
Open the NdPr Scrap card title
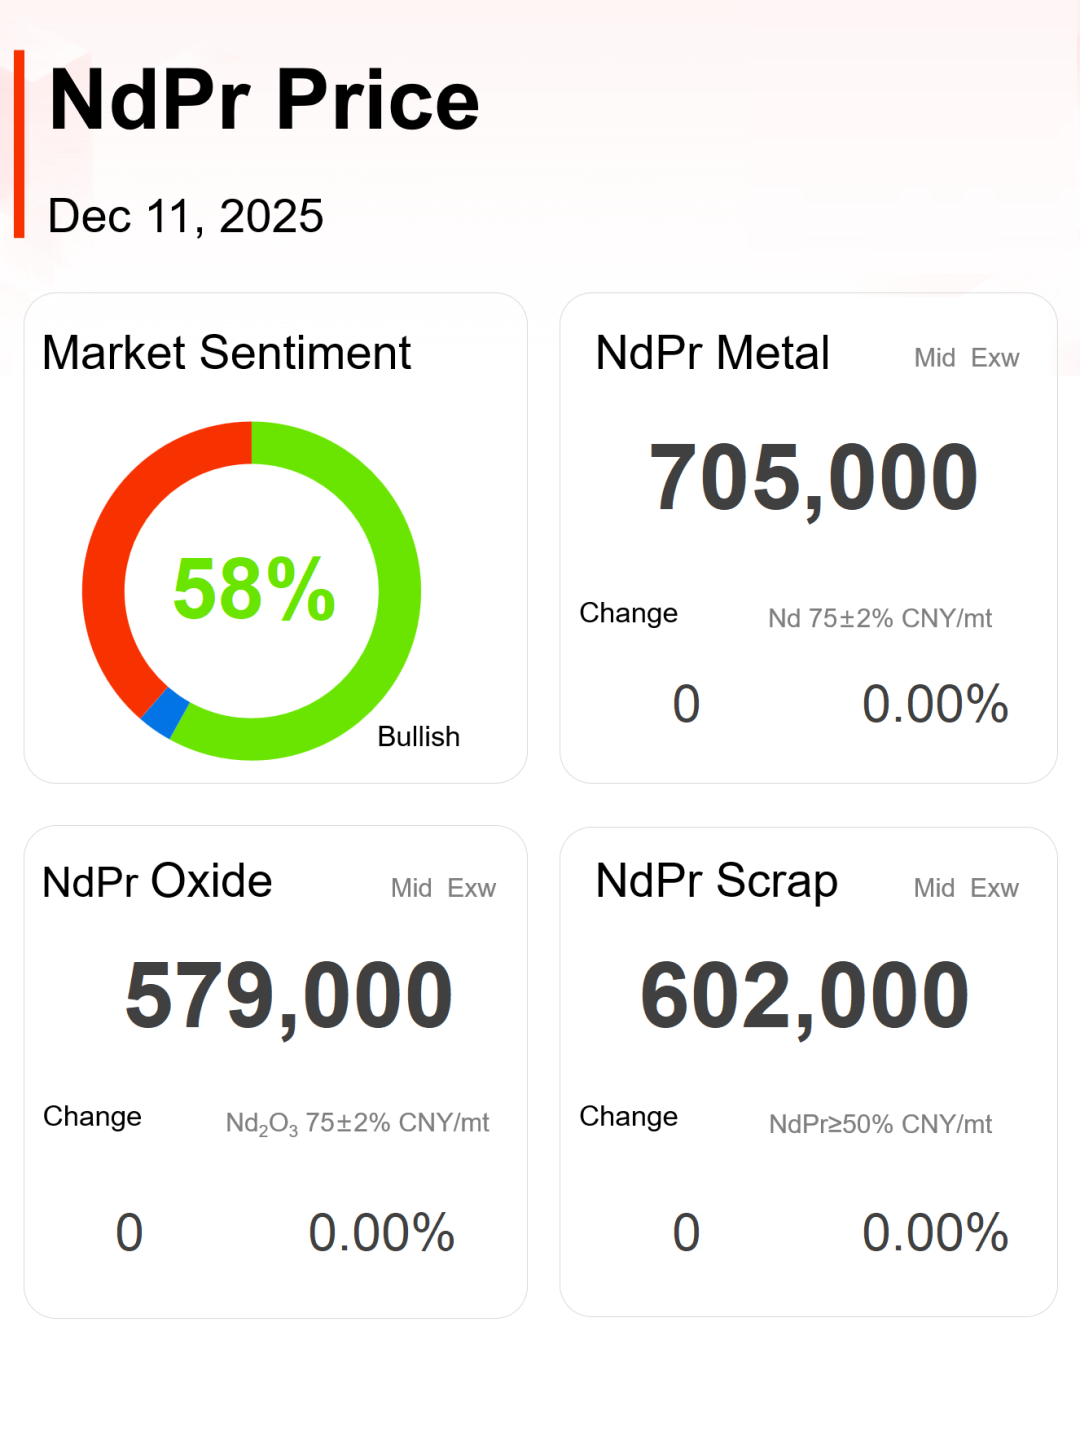click(716, 882)
